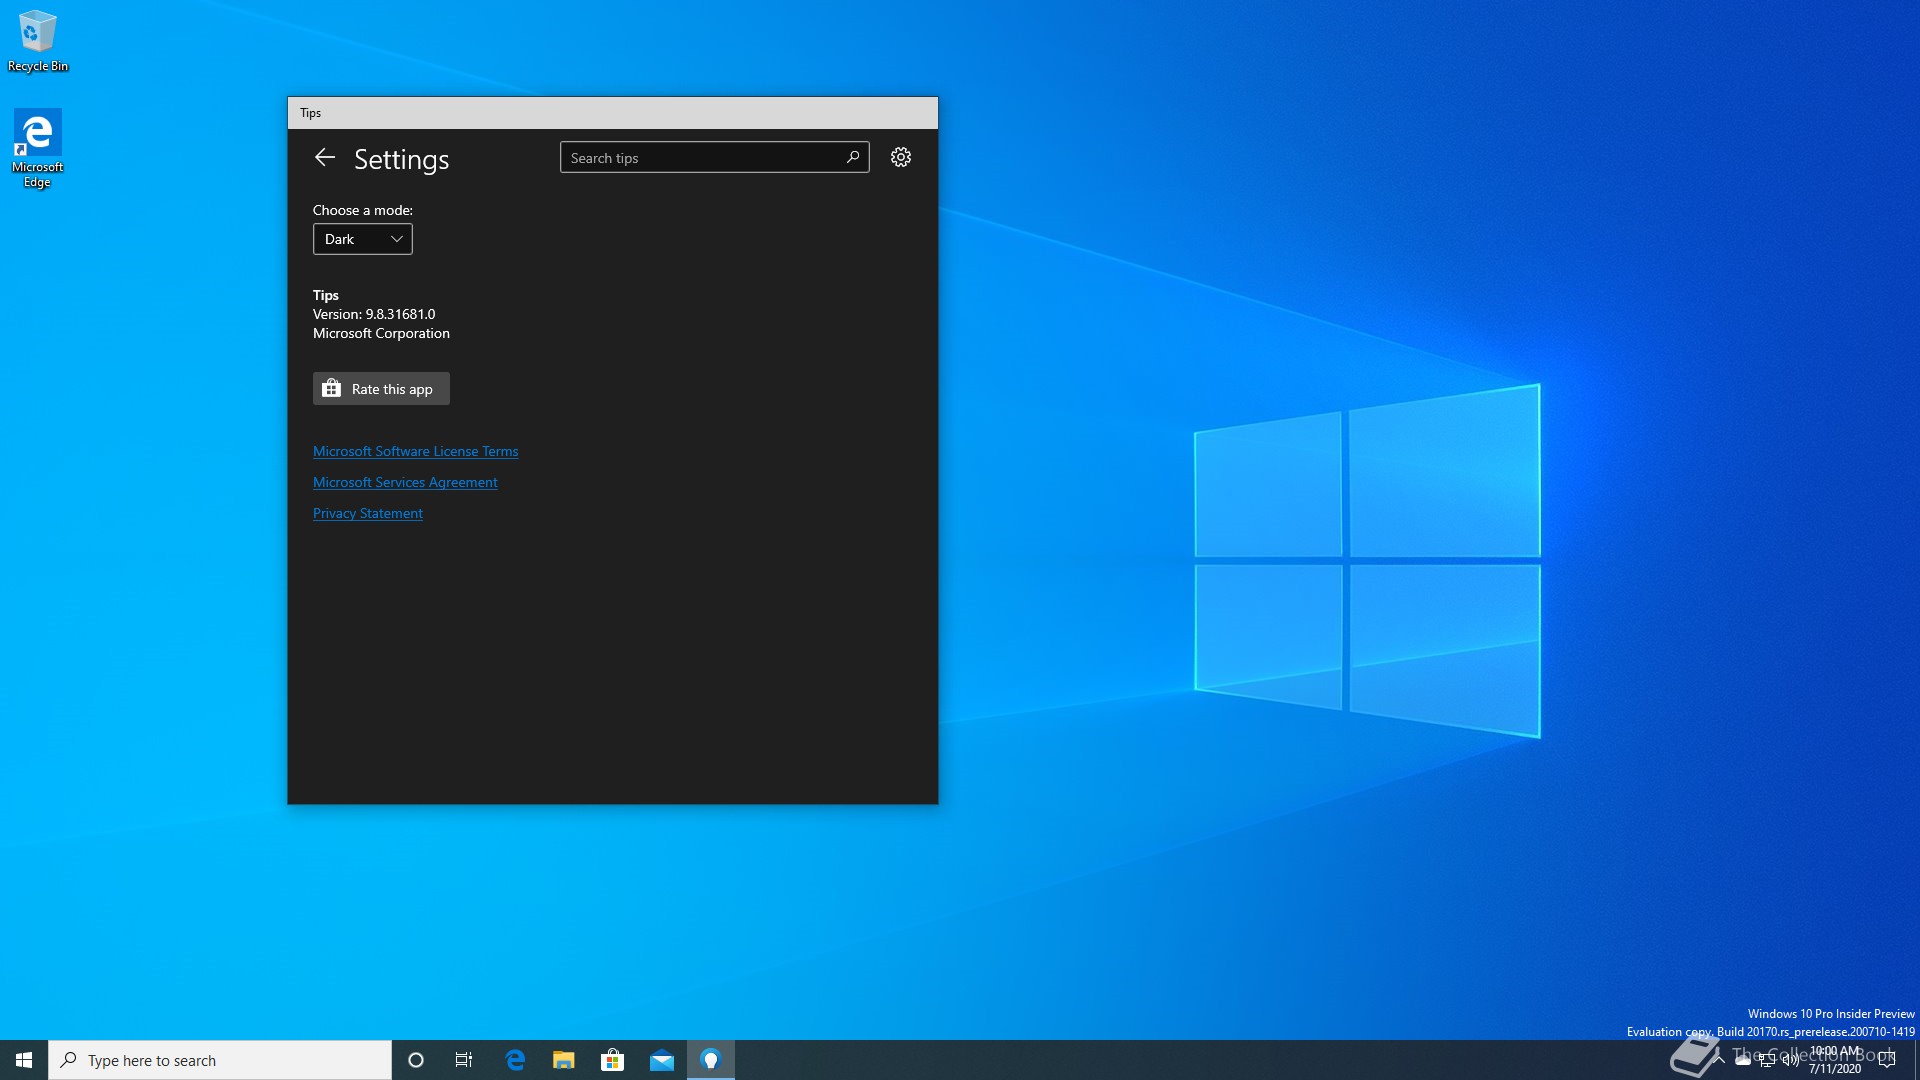Open the volume speaker tray icon
Screen dimensions: 1920x1080
tap(1791, 1060)
